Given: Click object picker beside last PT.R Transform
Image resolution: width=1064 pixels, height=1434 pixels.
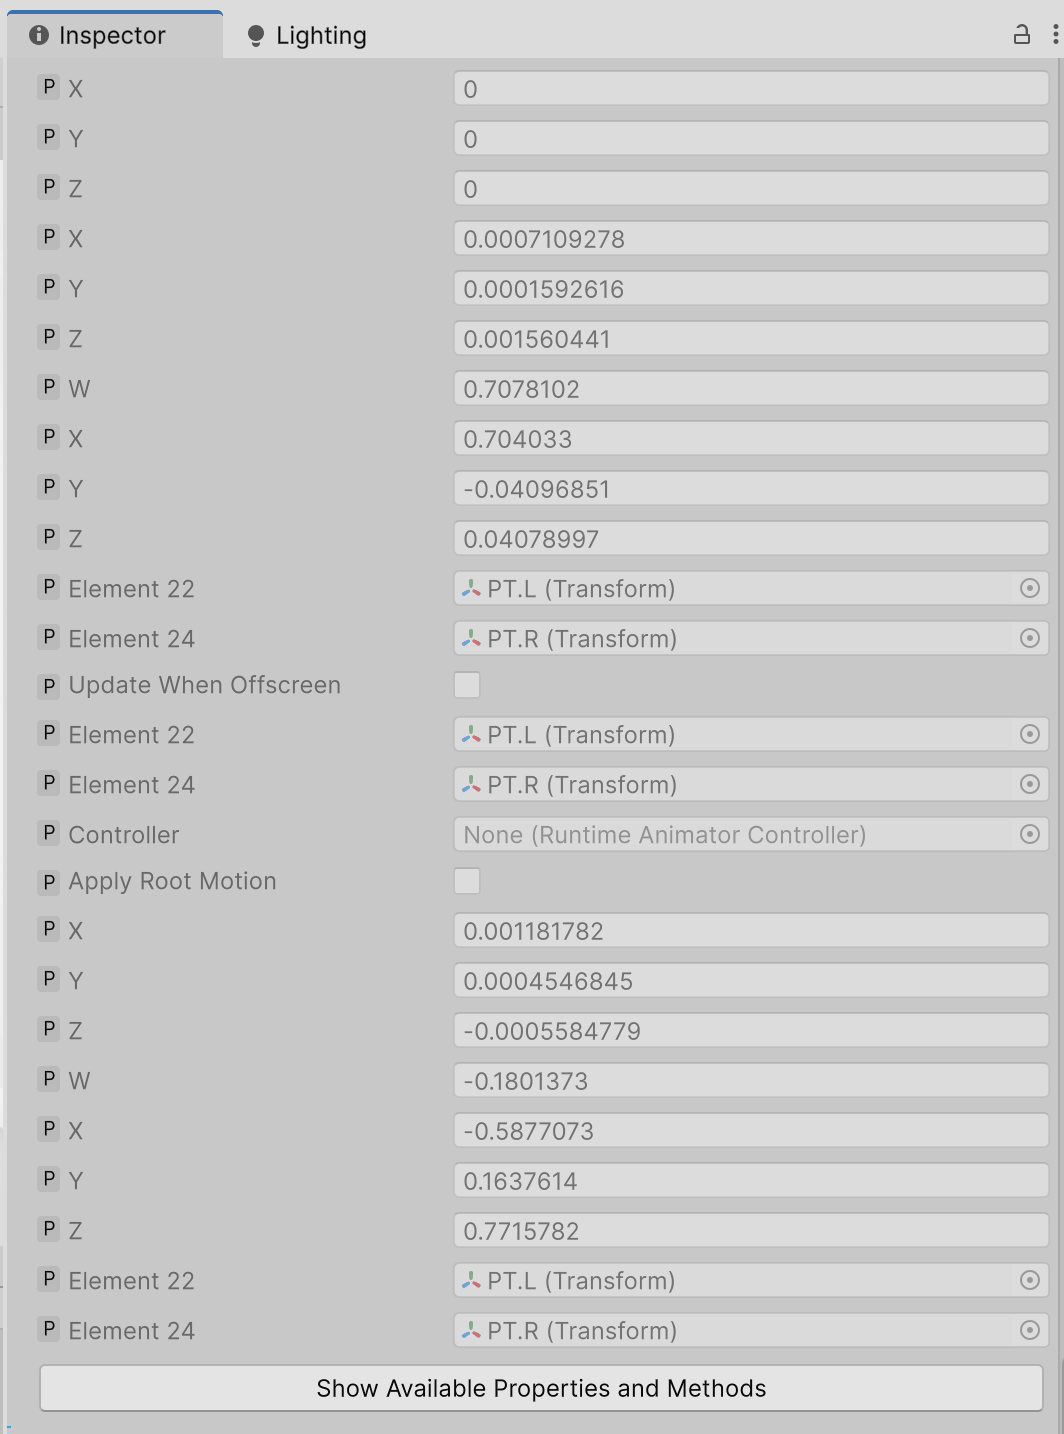Looking at the screenshot, I should 1029,1330.
